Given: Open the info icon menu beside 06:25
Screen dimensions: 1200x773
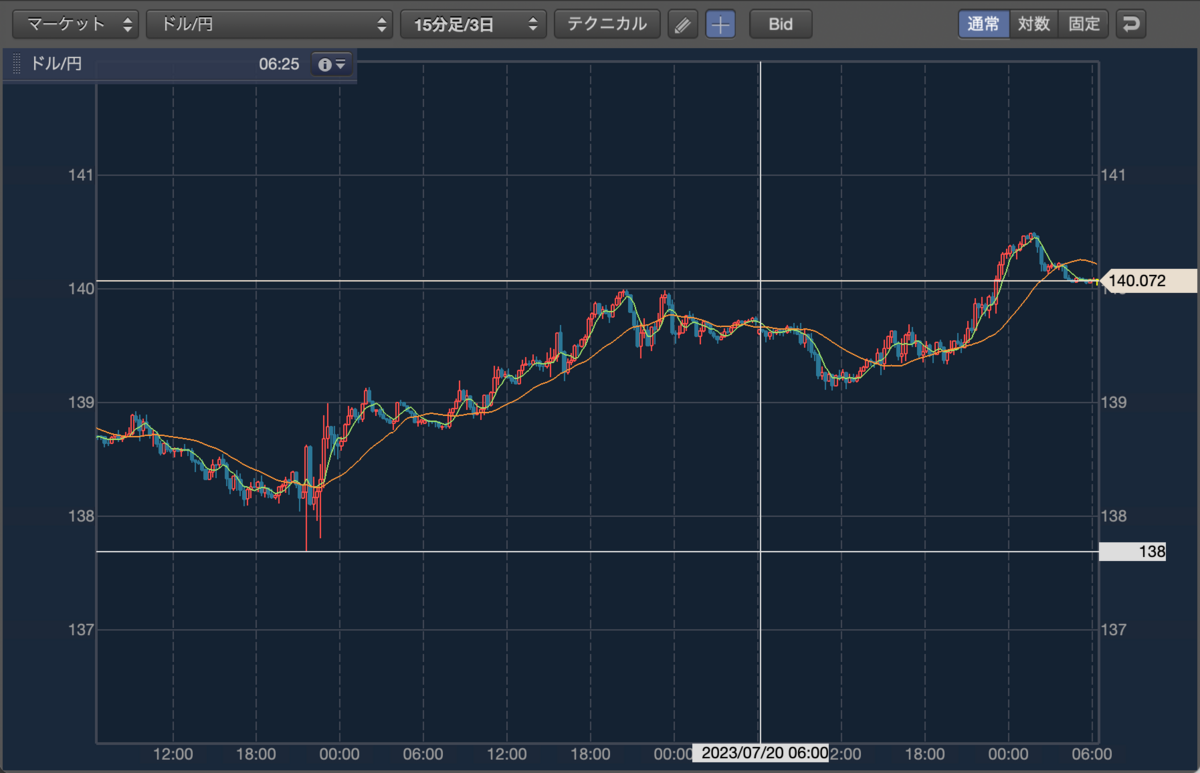Looking at the screenshot, I should point(331,64).
